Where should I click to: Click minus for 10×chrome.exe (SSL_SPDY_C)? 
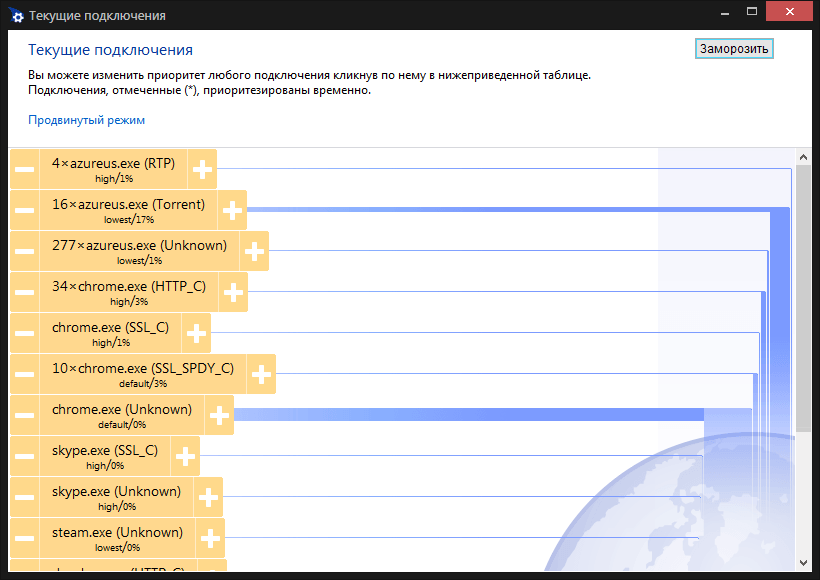[25, 374]
